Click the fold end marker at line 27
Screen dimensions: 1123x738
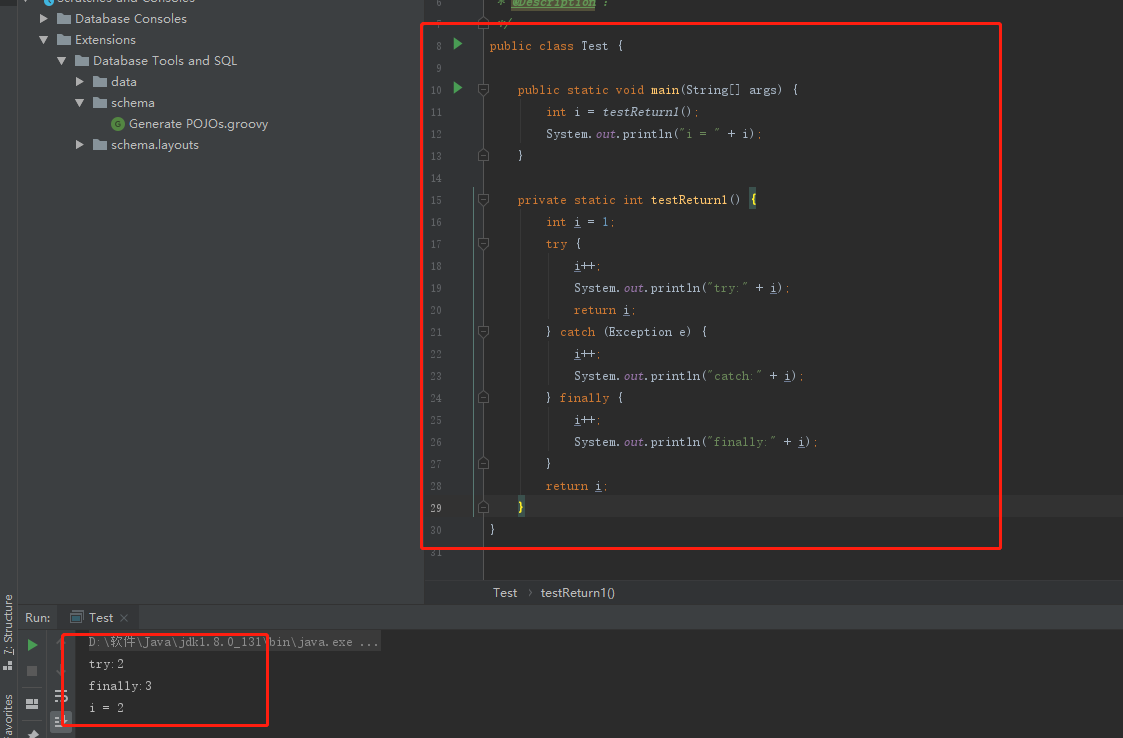[x=483, y=464]
